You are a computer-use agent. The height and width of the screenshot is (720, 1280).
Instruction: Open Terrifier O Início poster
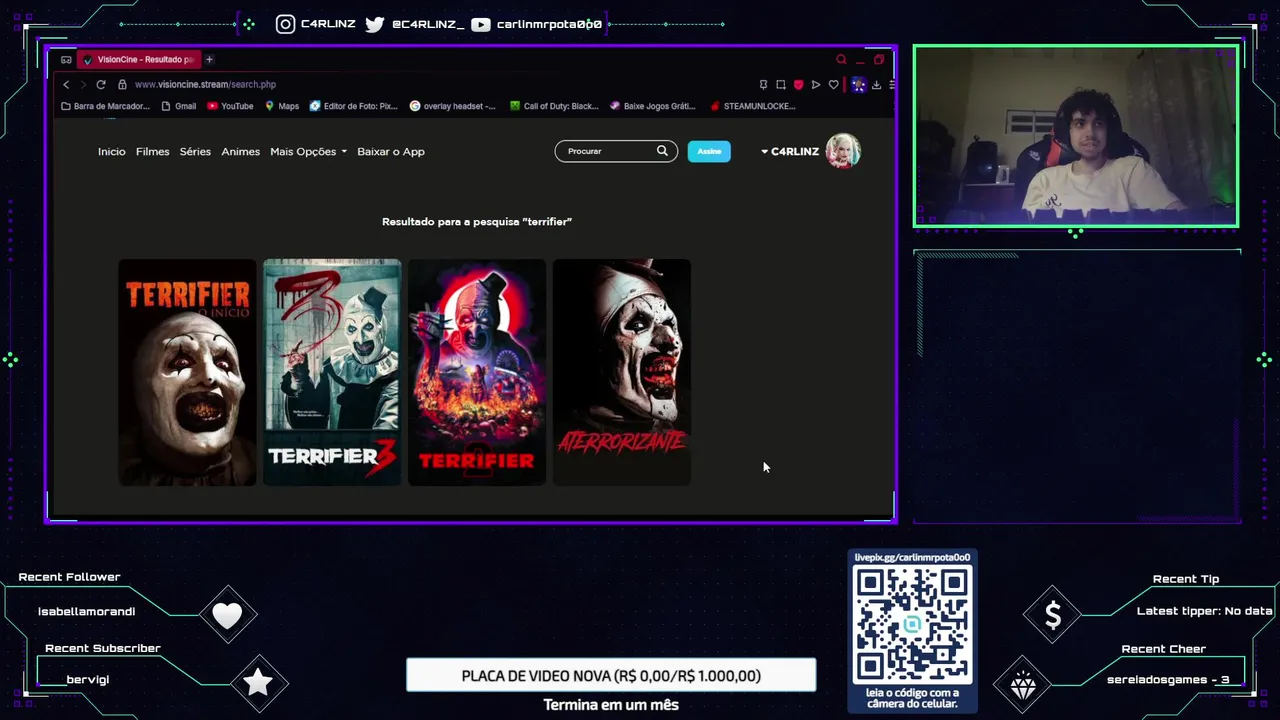coord(187,372)
